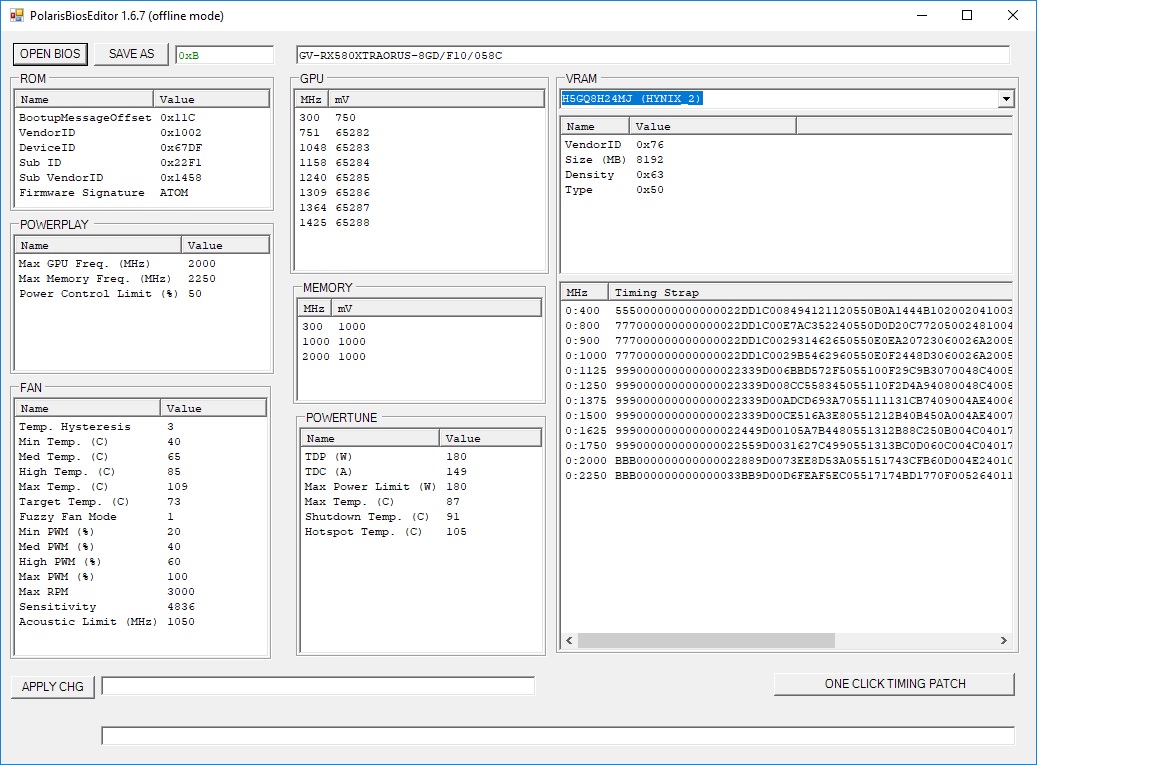This screenshot has width=1152, height=765.
Task: Click the OPEN BIOS button
Action: (50, 54)
